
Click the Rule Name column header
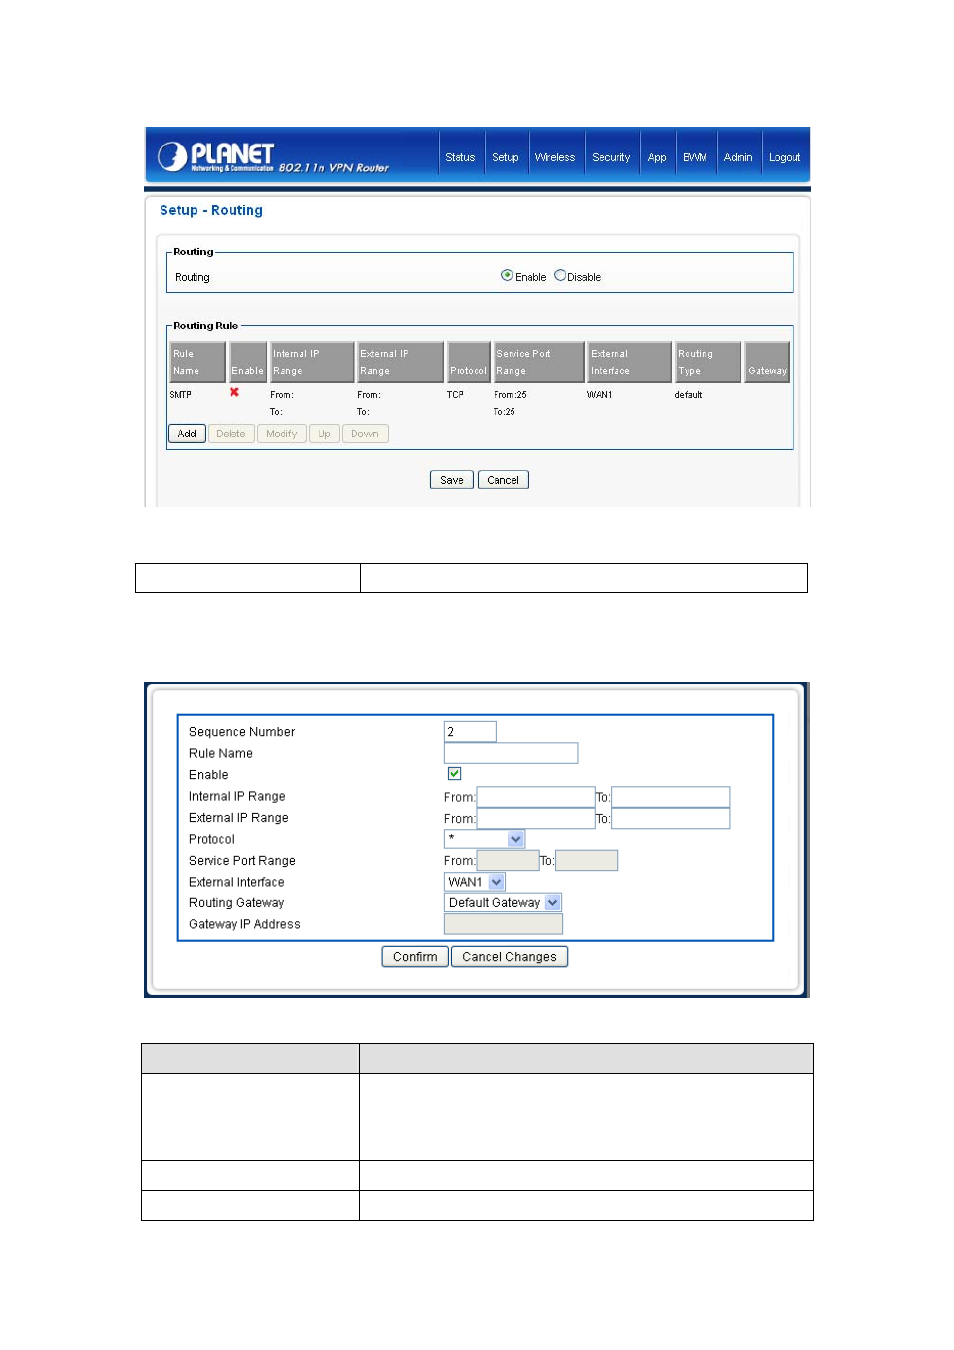[x=198, y=362]
